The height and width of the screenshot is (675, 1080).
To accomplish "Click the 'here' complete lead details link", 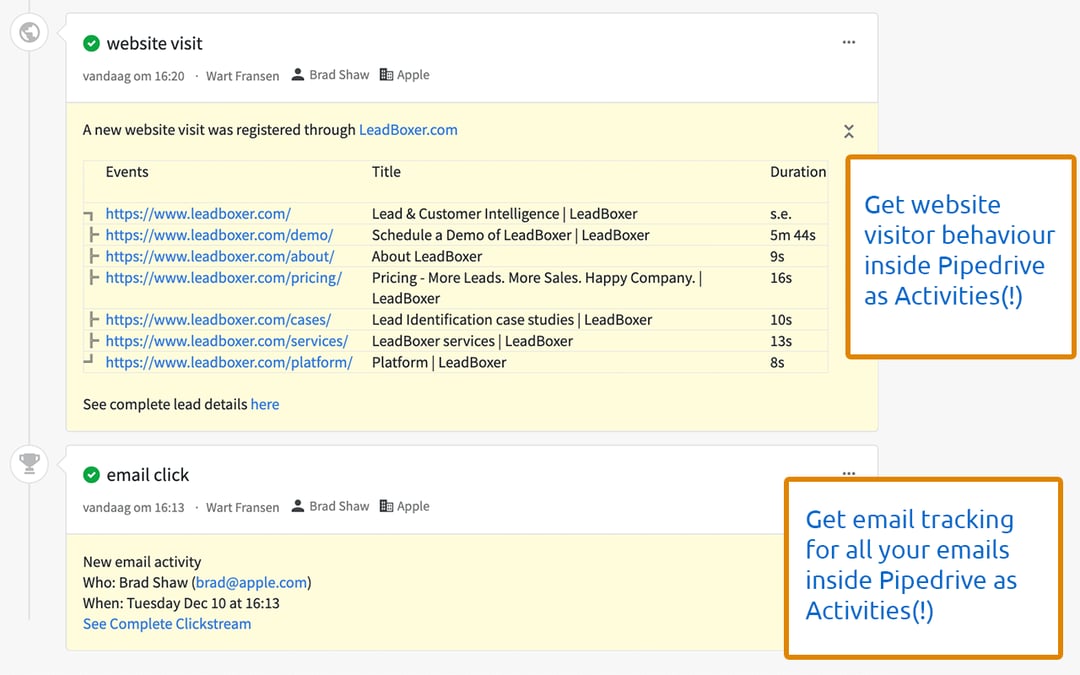I will [x=264, y=404].
